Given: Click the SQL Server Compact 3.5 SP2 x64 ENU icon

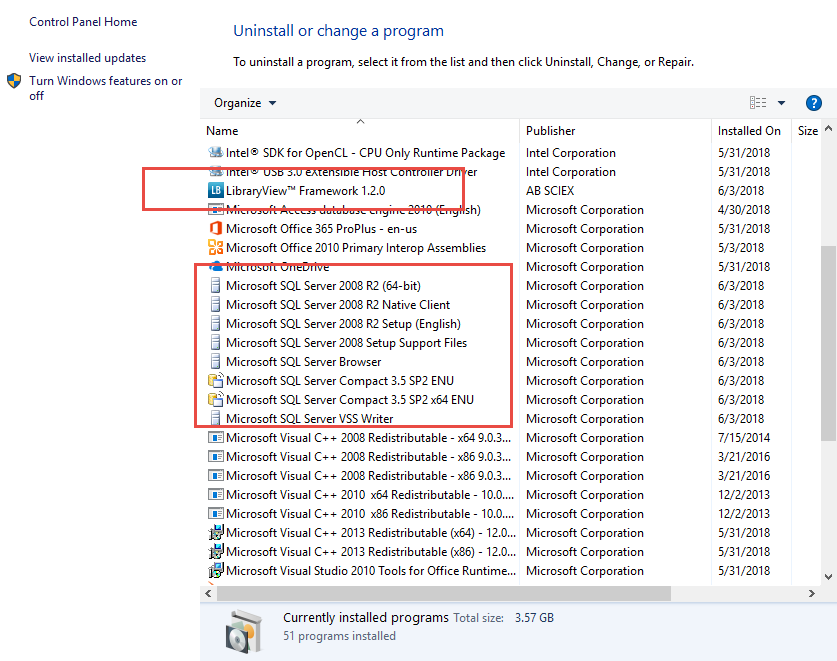Looking at the screenshot, I should [216, 399].
